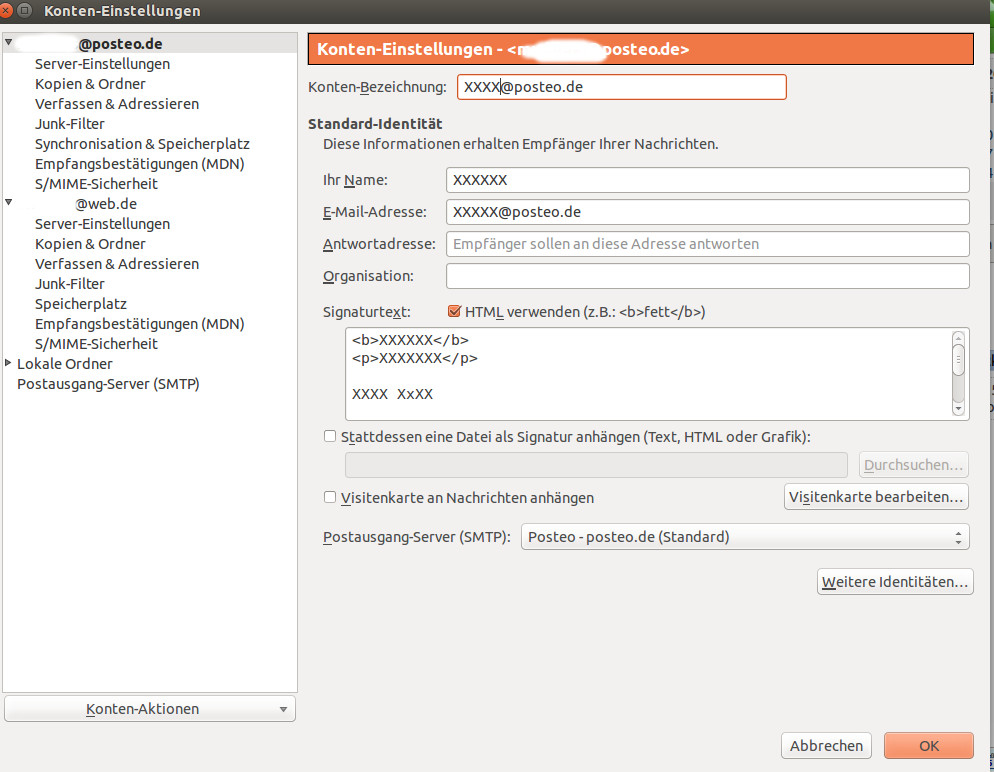Select Postausgang-Server (SMTP) in the sidebar
Image resolution: width=994 pixels, height=772 pixels.
[108, 384]
